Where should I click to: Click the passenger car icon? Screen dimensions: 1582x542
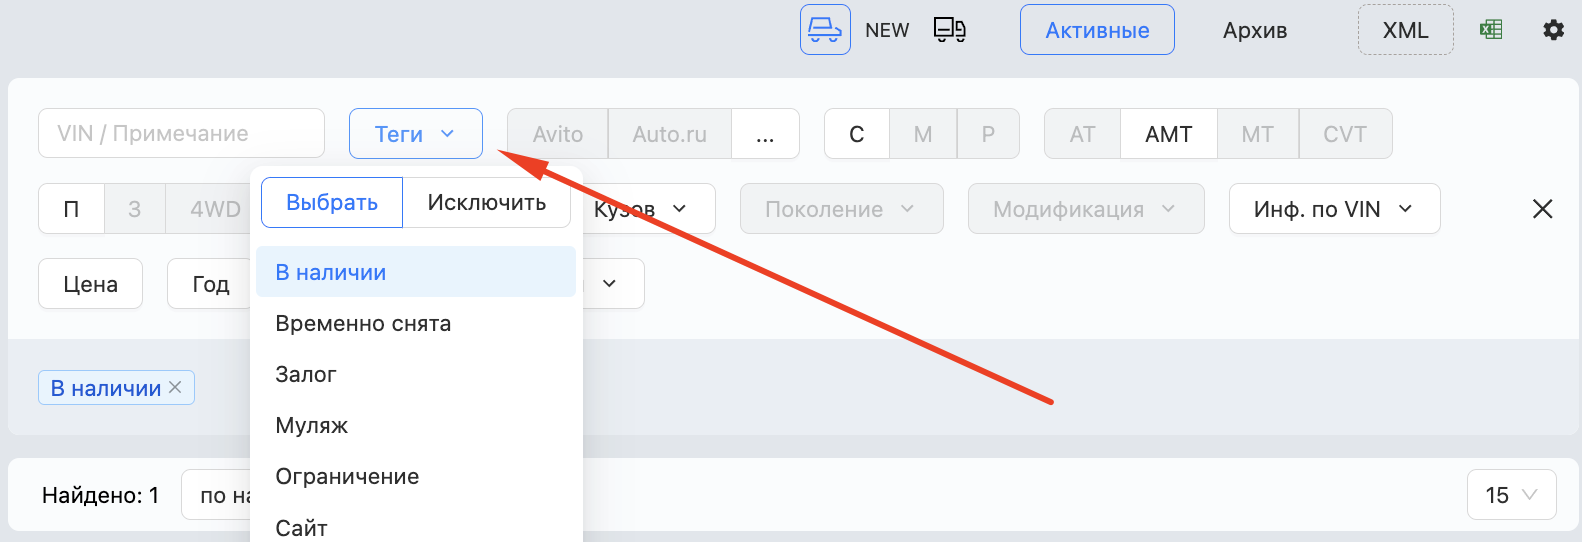pos(825,30)
